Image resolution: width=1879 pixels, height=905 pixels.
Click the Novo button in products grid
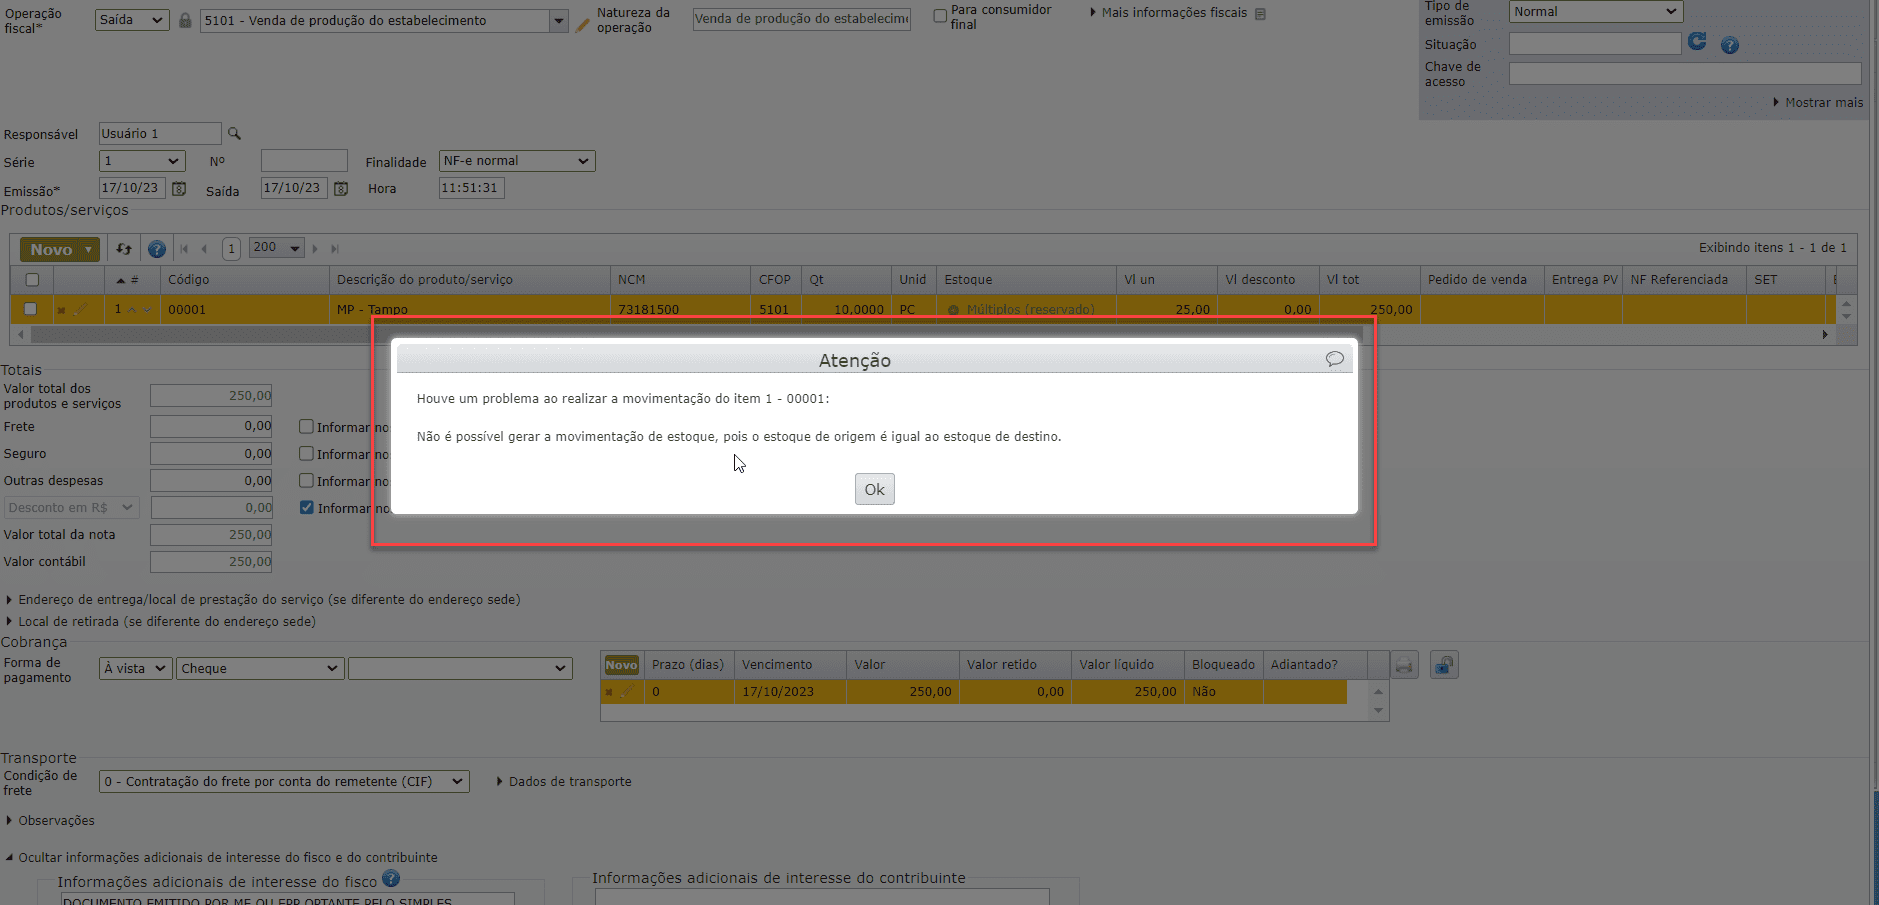60,249
